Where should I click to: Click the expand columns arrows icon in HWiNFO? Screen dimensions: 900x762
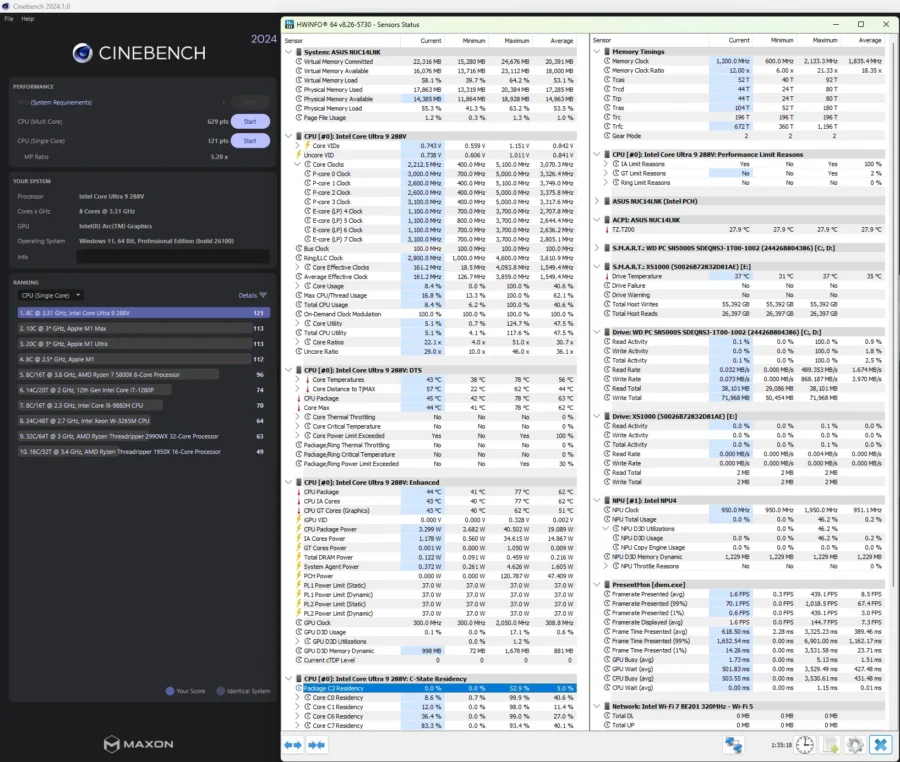coord(293,745)
